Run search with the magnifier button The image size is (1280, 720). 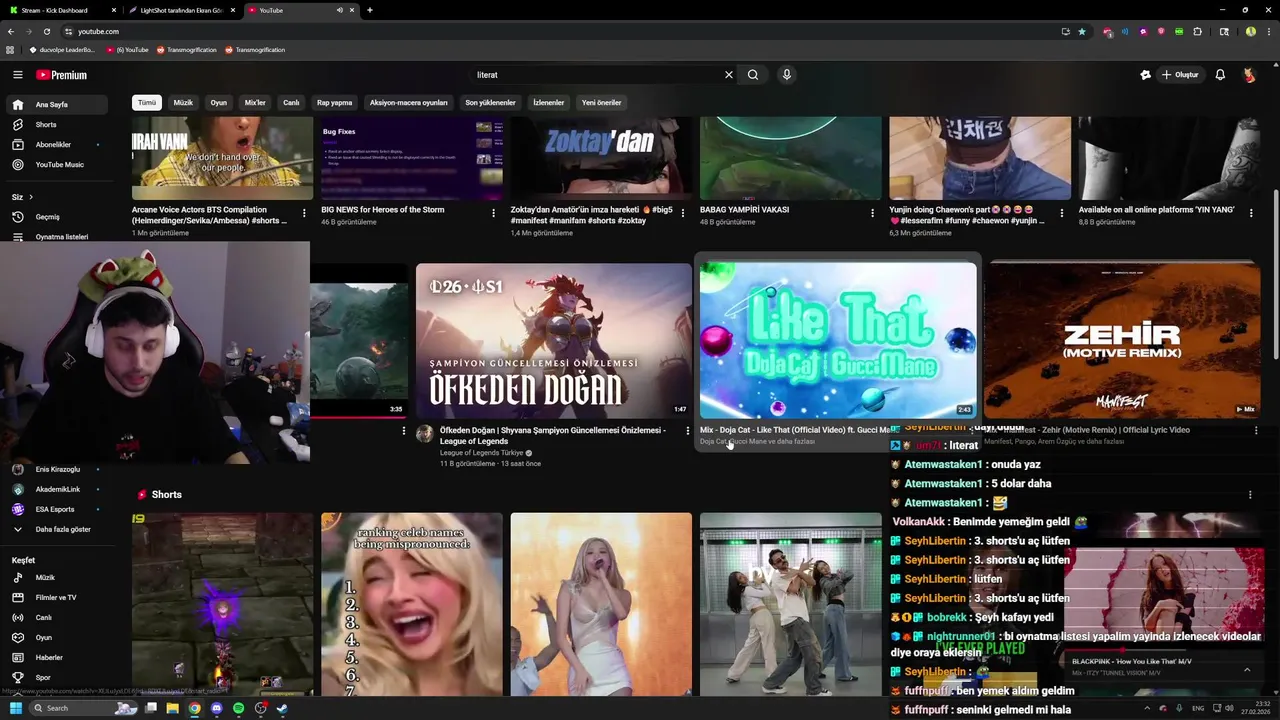tap(753, 75)
